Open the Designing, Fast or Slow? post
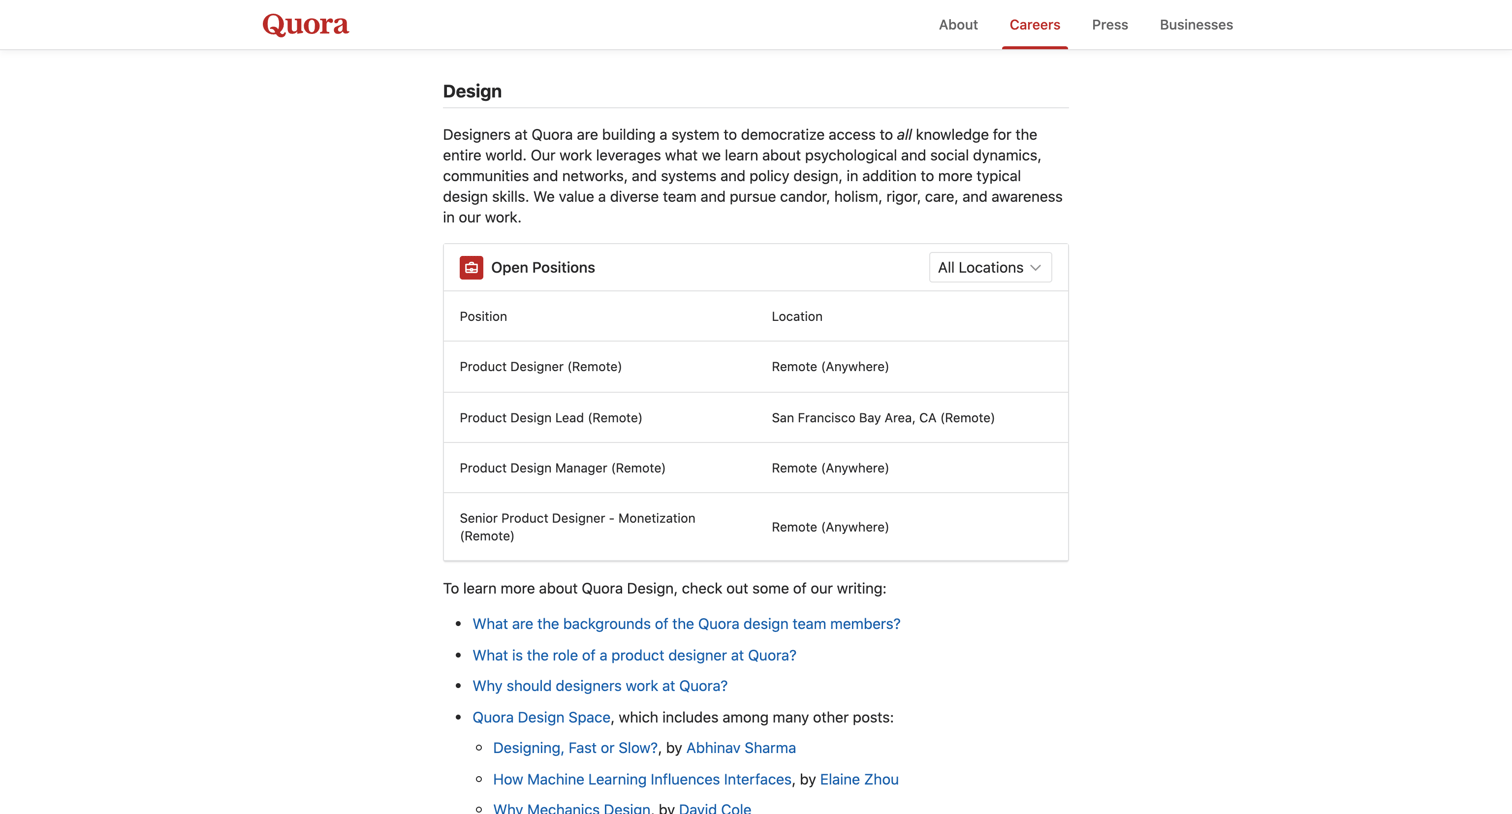The image size is (1512, 814). 575,748
